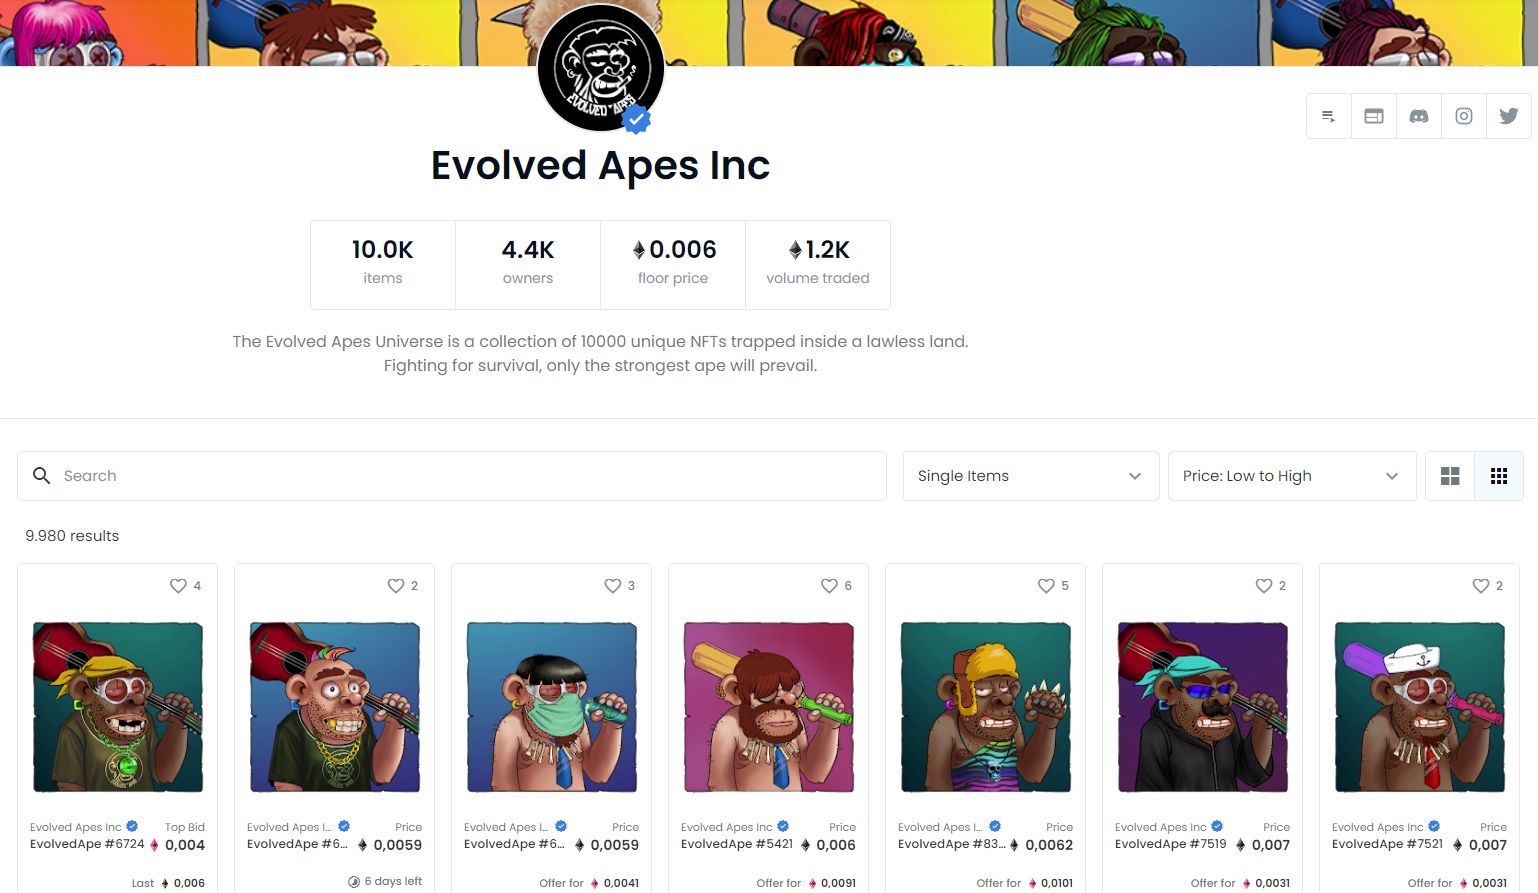Click the Single Items dropdown chevron
This screenshot has height=893, width=1538.
[1134, 476]
